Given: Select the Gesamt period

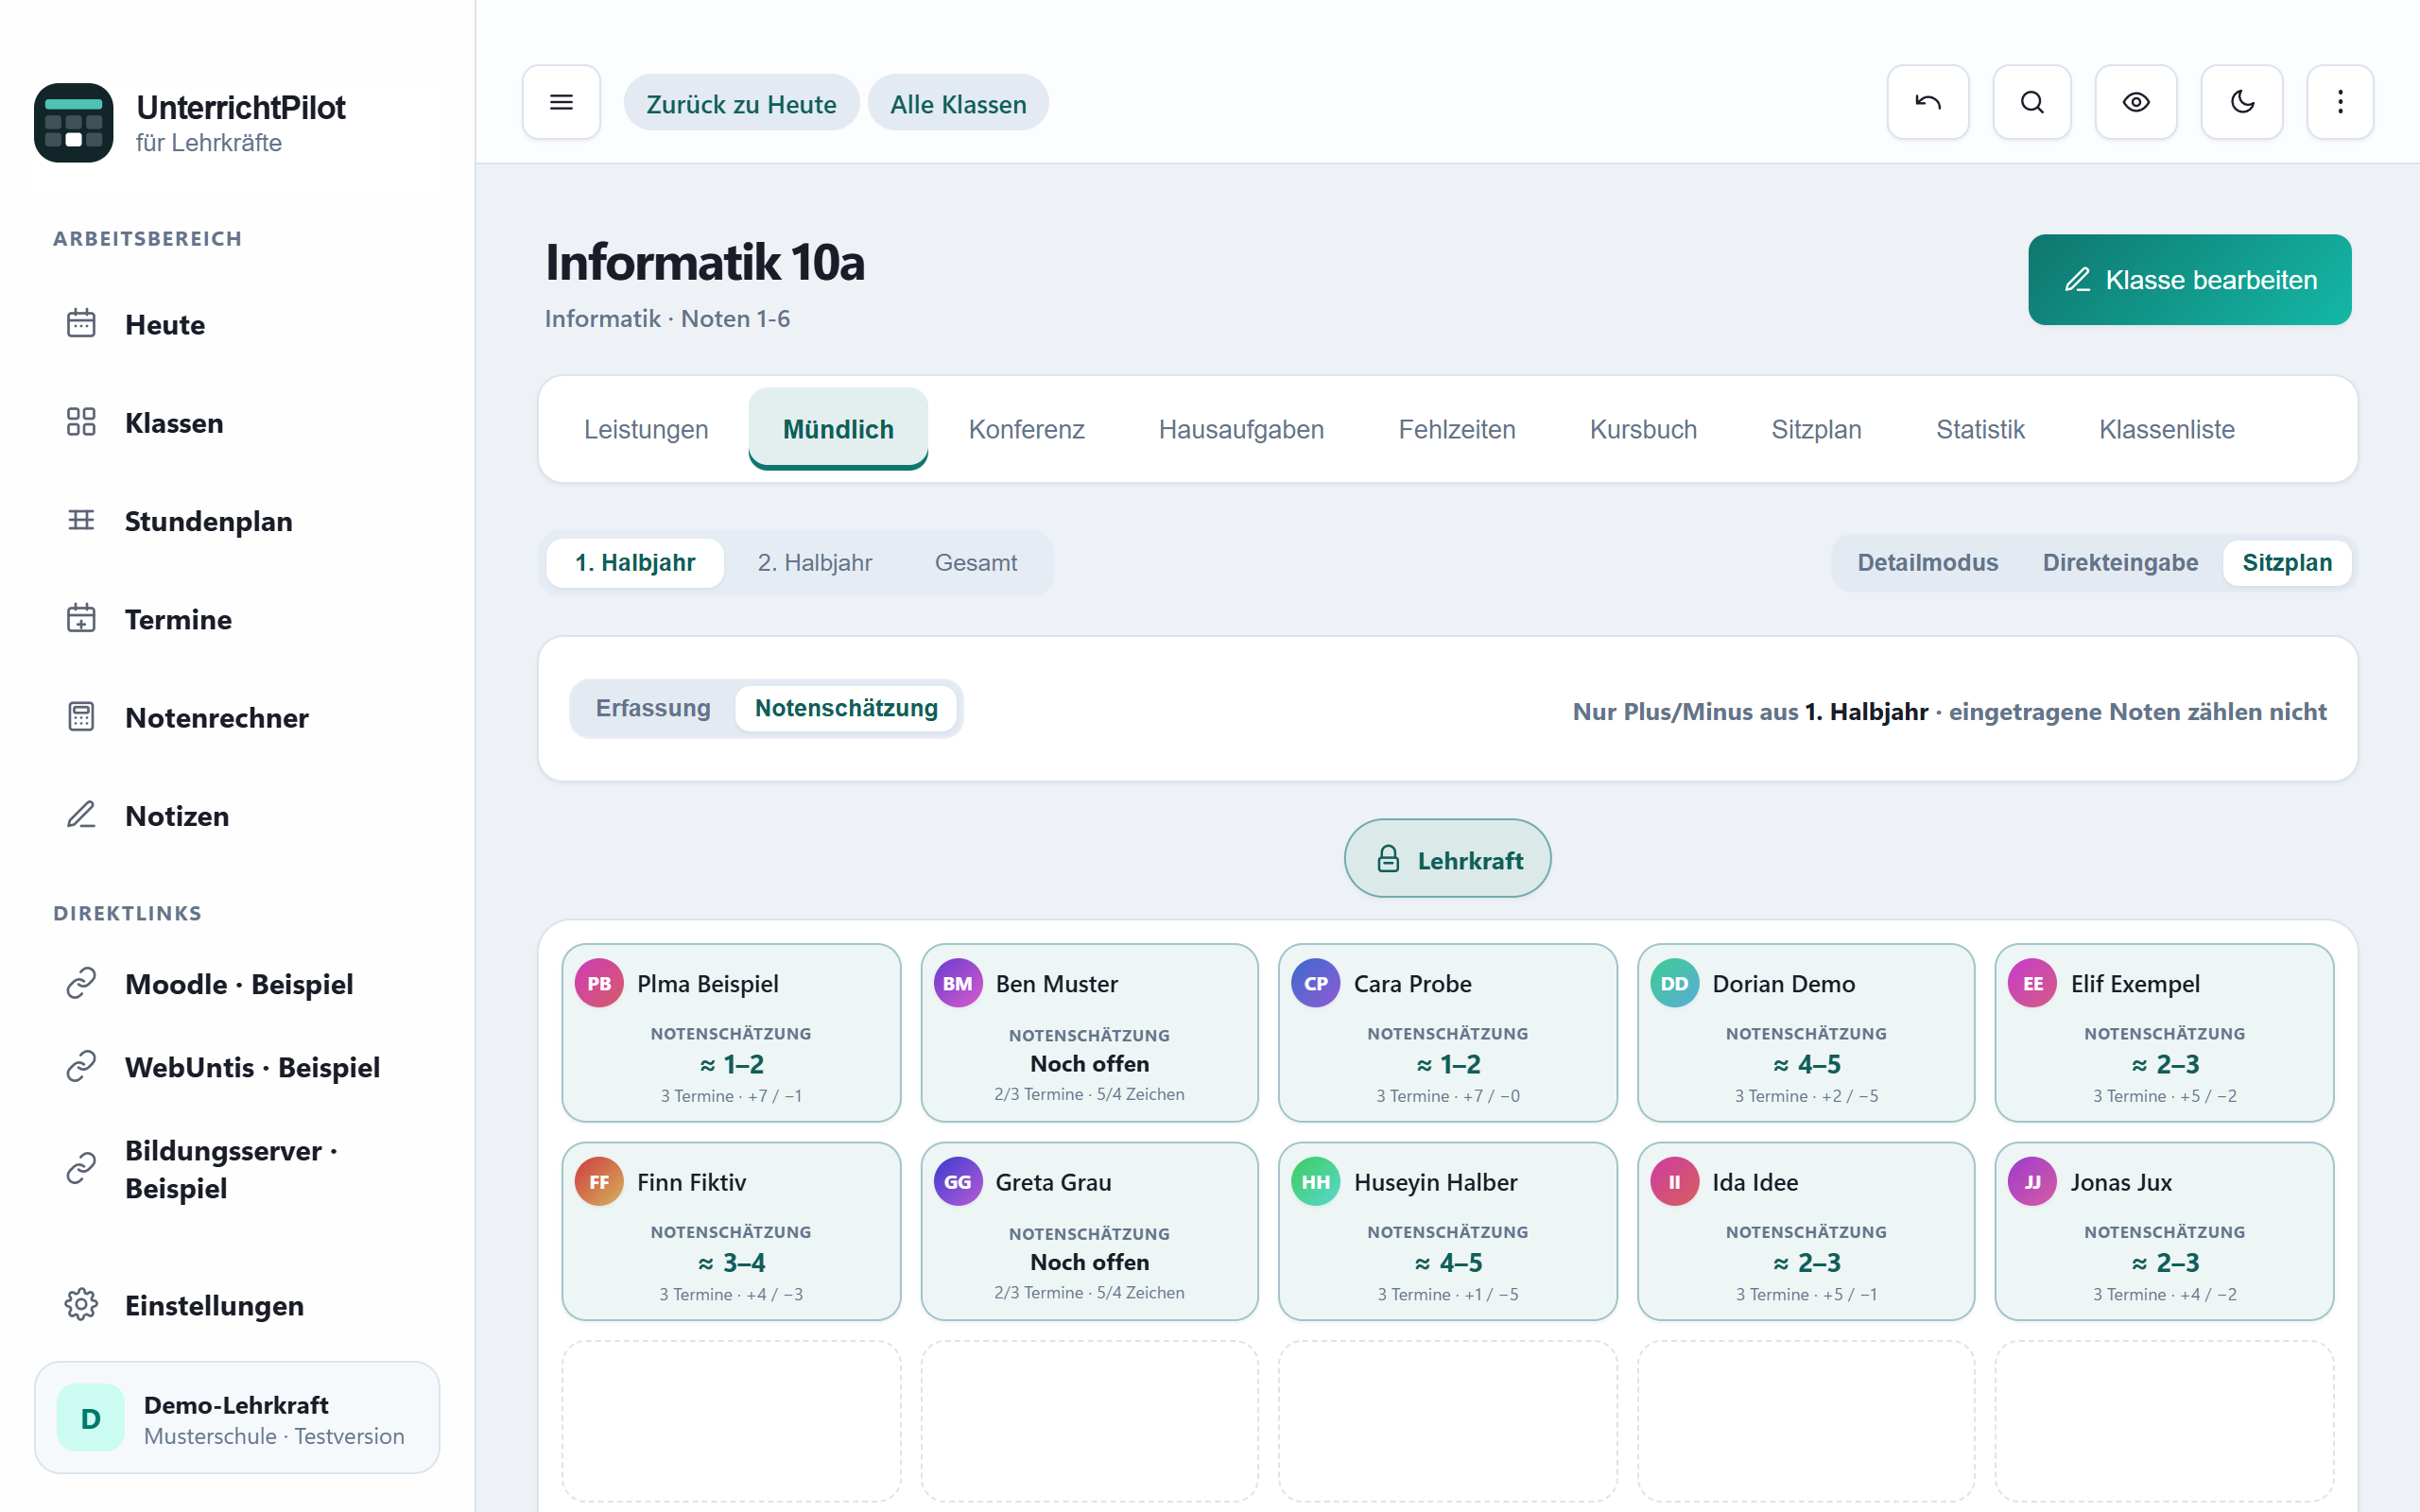Looking at the screenshot, I should [975, 563].
